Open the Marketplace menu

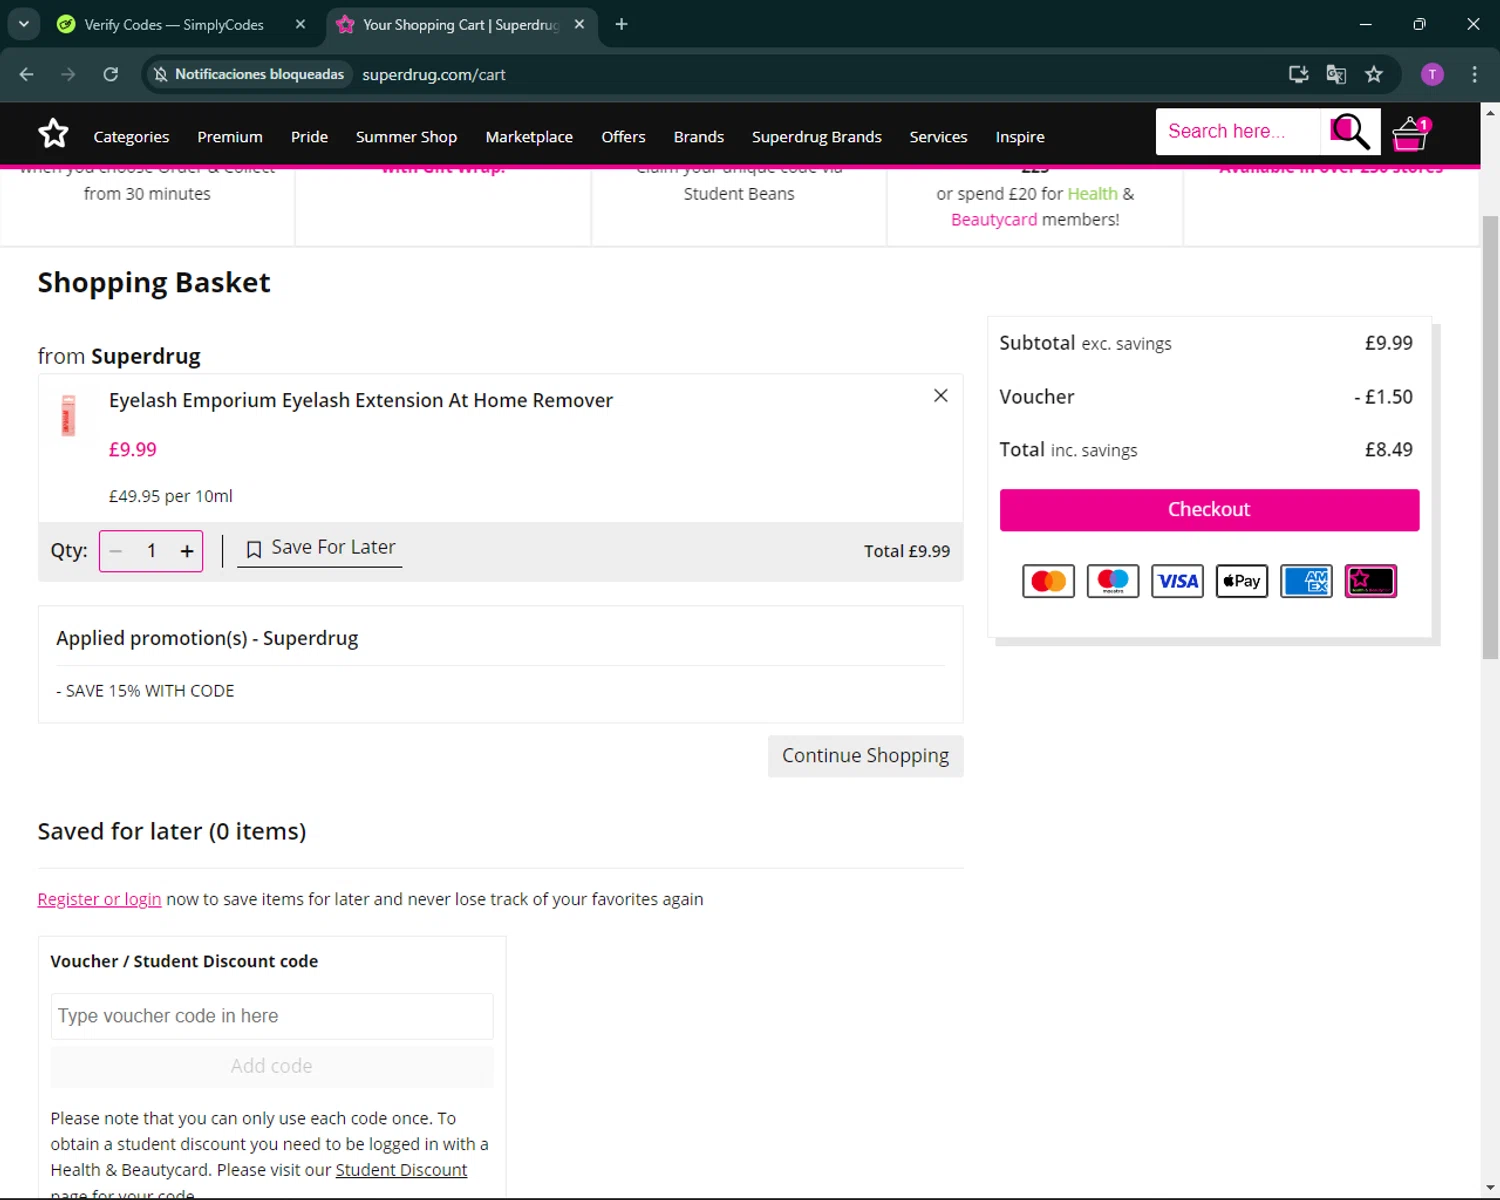point(529,137)
